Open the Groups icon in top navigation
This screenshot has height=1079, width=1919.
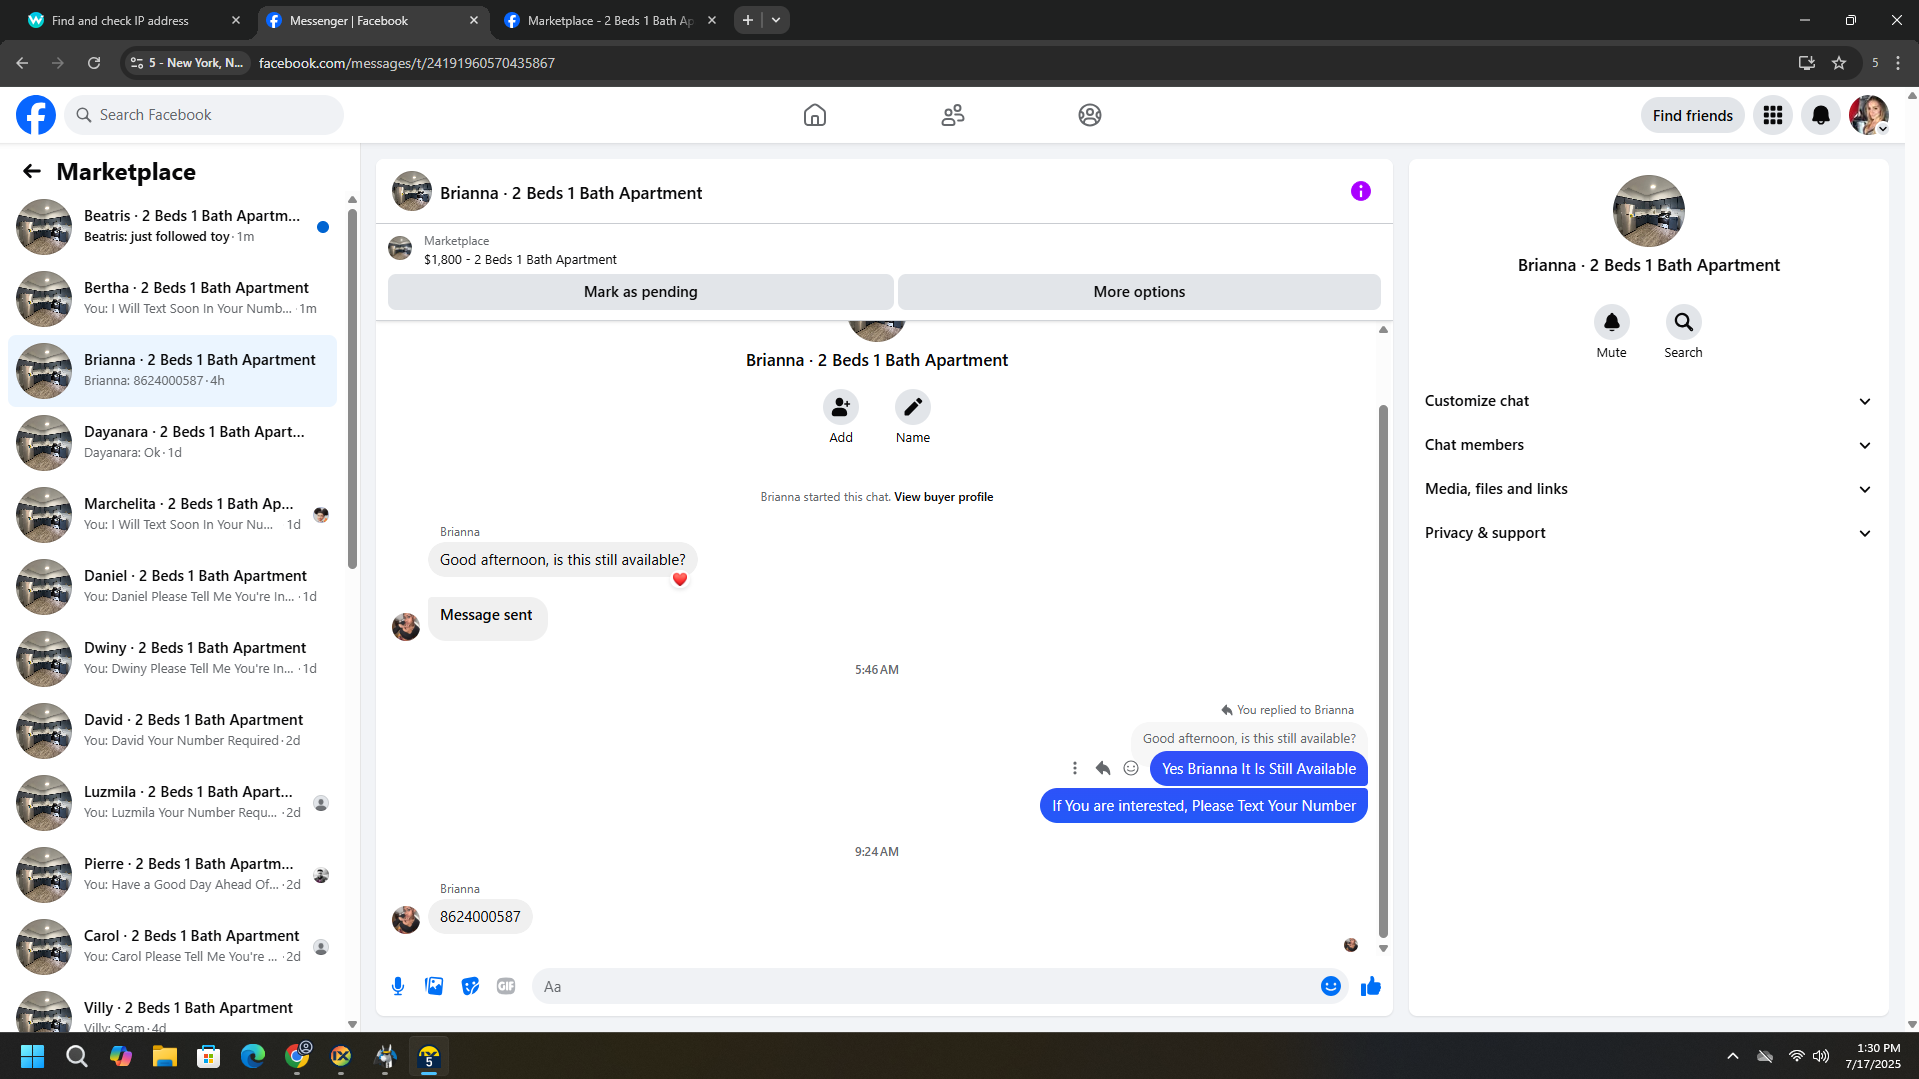pyautogui.click(x=1090, y=115)
